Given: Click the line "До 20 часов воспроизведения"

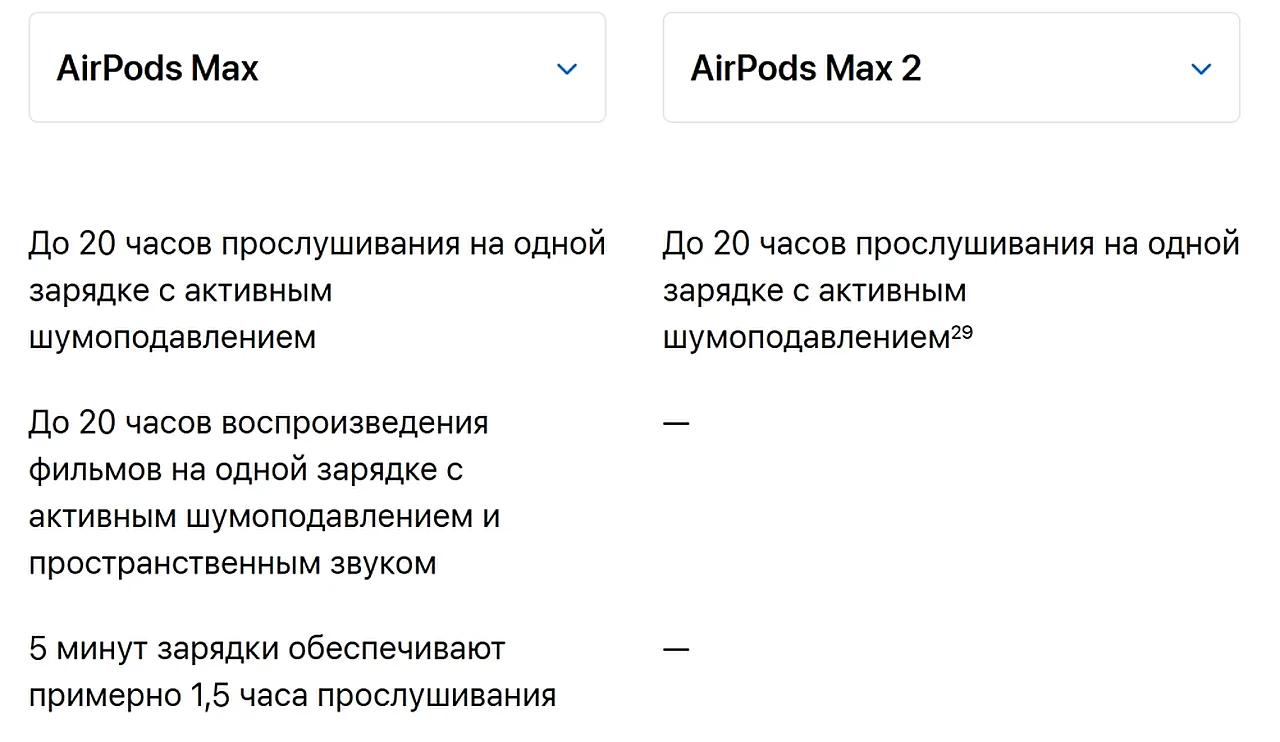Looking at the screenshot, I should (x=258, y=423).
